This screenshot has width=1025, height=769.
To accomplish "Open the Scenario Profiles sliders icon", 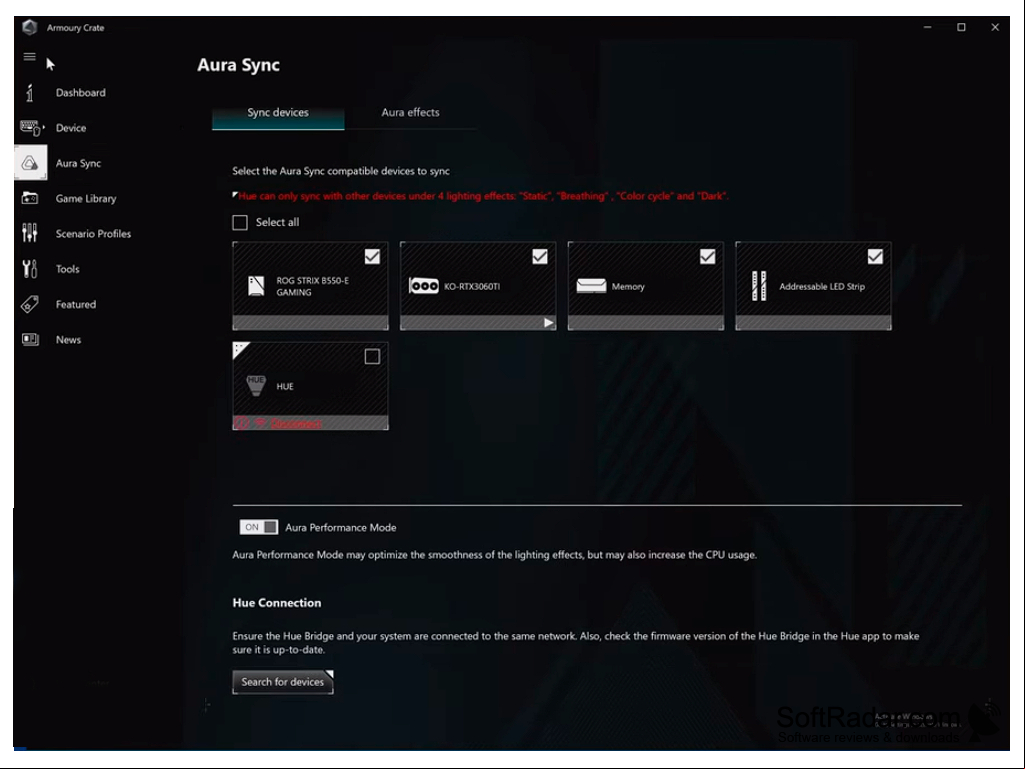I will click(x=30, y=233).
